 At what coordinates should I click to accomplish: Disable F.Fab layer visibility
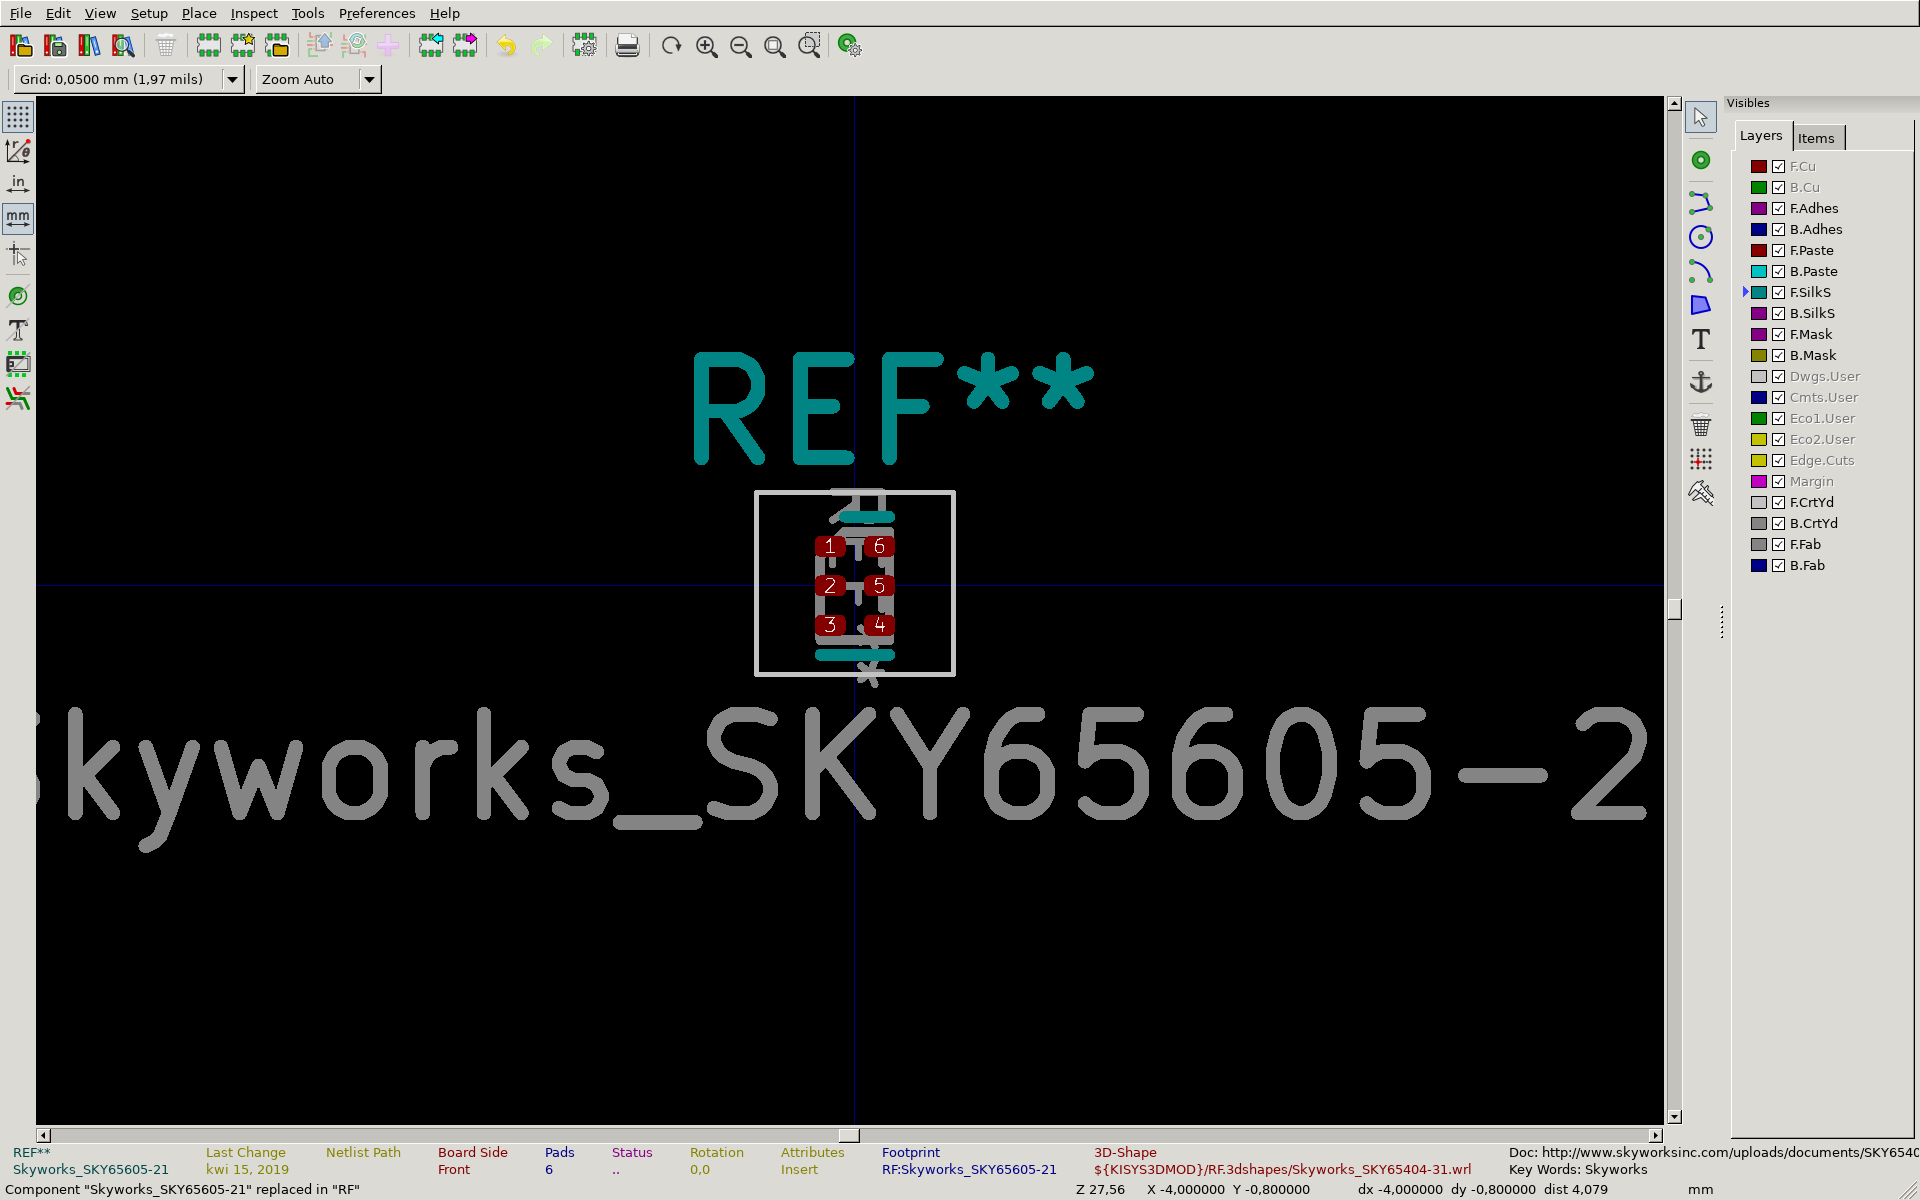pos(1778,545)
